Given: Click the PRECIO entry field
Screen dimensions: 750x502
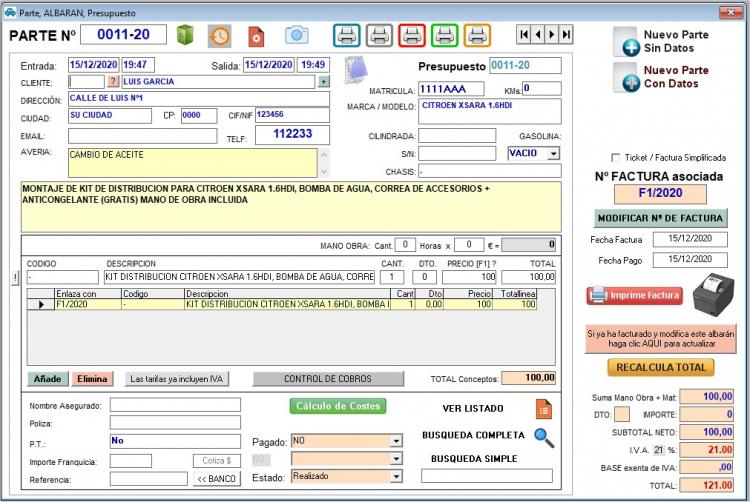Looking at the screenshot, I should point(469,277).
